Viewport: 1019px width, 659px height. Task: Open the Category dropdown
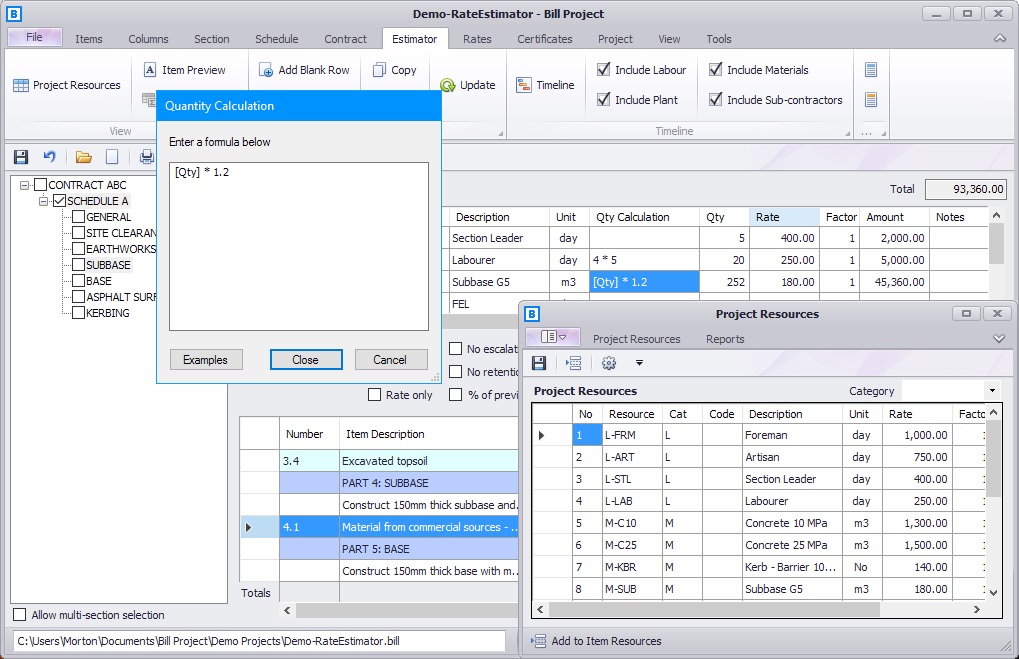992,391
